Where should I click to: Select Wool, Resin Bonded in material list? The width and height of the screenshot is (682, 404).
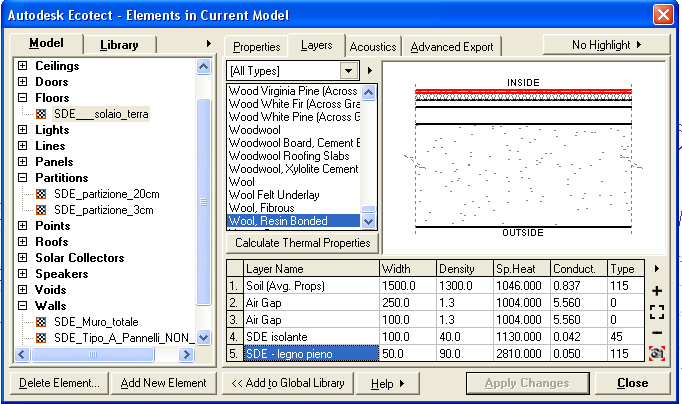click(x=294, y=221)
